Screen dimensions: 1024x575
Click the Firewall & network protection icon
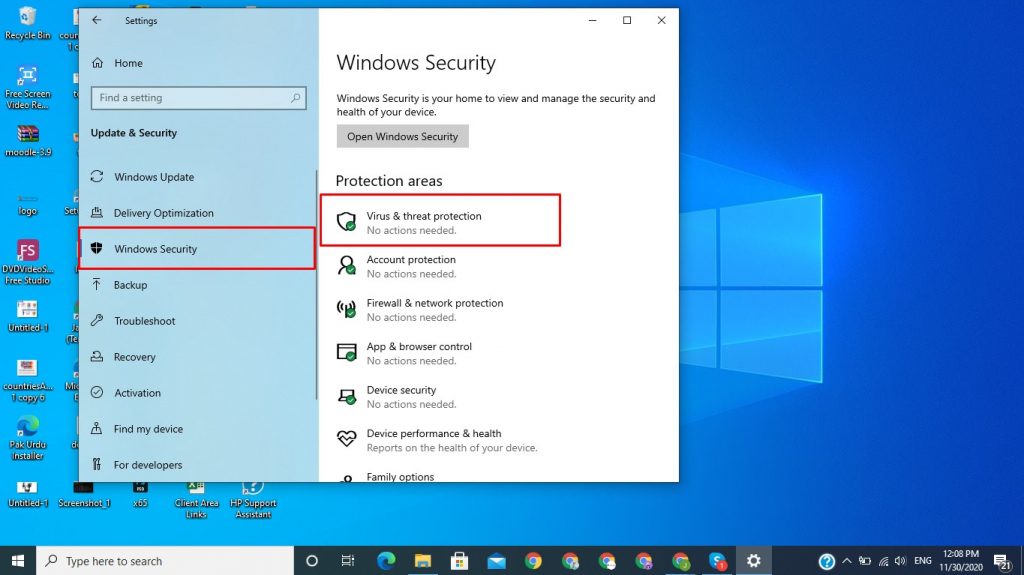click(x=347, y=309)
